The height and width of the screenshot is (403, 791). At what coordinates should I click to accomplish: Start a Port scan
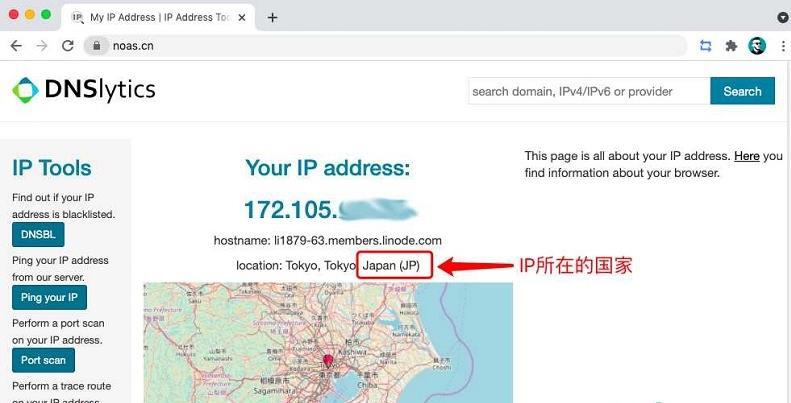43,360
